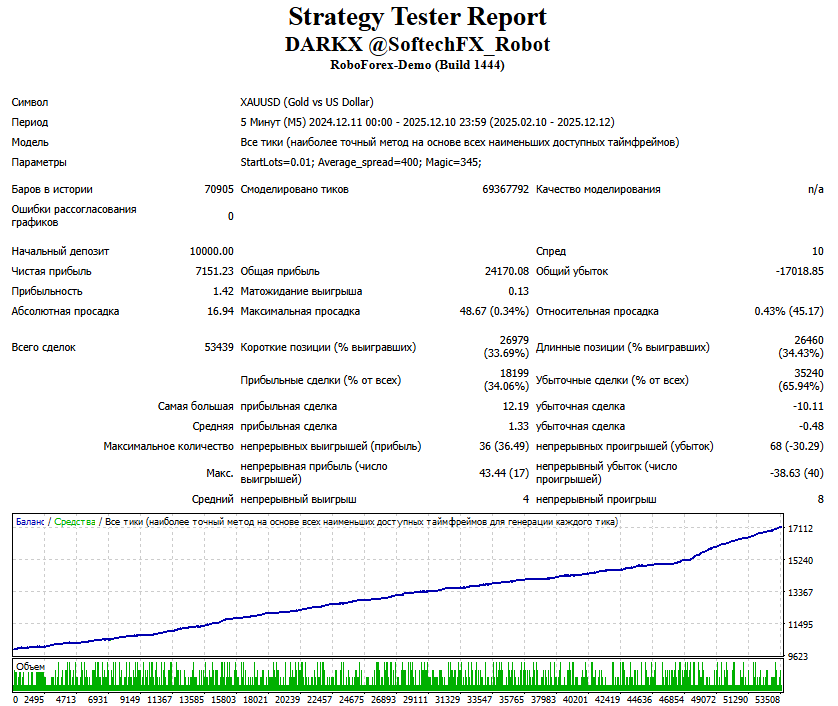
Task: Select the -0.48 average loss trade value
Action: [811, 426]
